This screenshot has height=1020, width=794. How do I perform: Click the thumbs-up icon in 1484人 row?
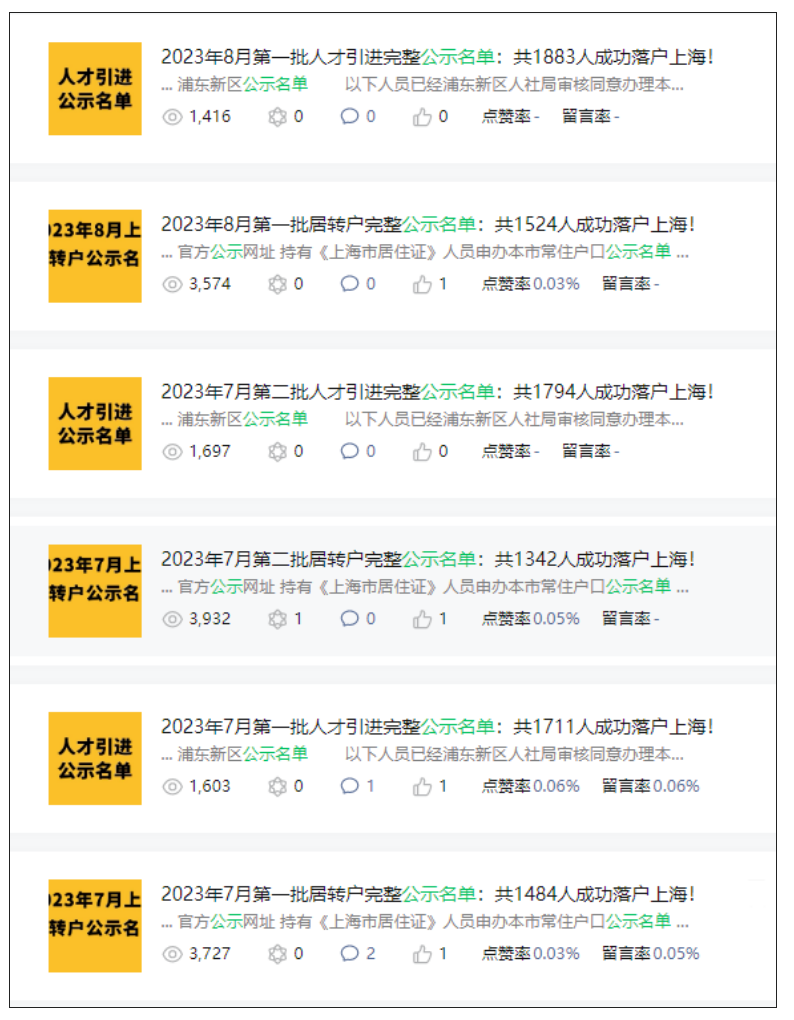coord(422,954)
